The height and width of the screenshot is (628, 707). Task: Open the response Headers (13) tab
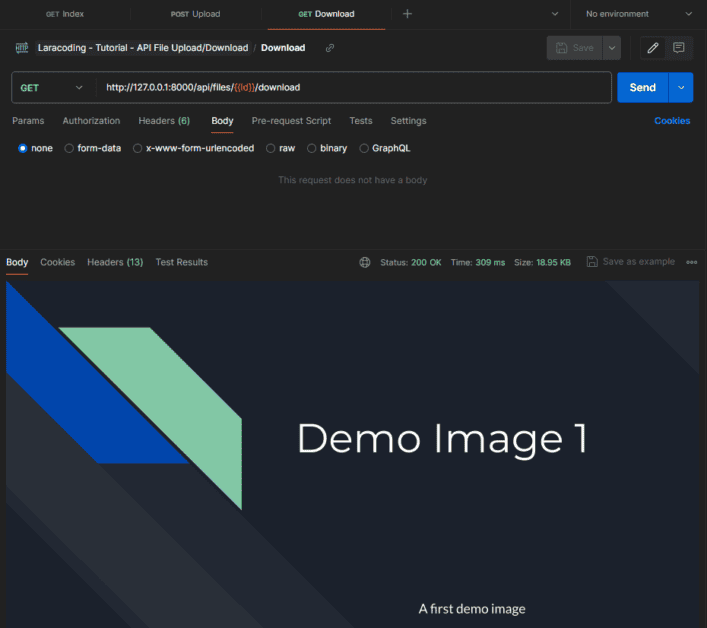pyautogui.click(x=115, y=262)
